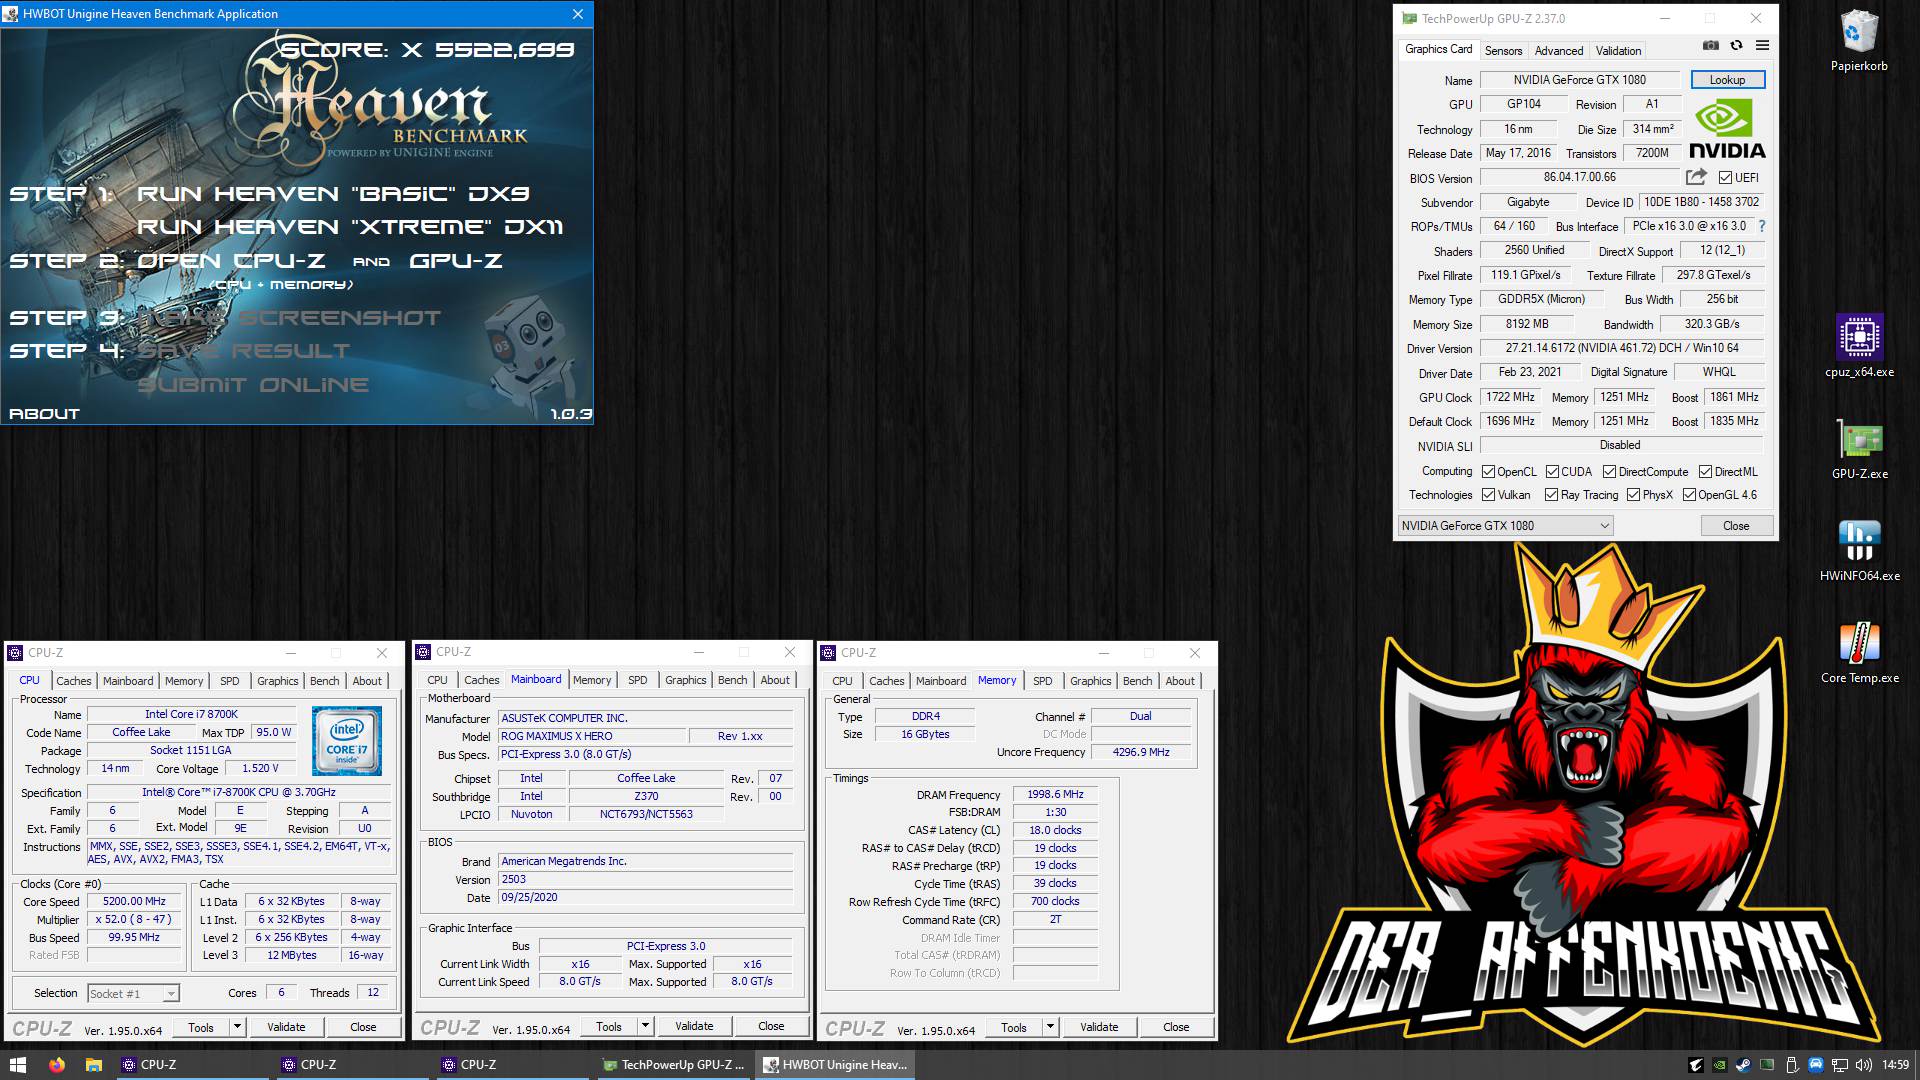Select the GPU-Z.exe desktop icon
The height and width of the screenshot is (1080, 1920).
click(1859, 449)
